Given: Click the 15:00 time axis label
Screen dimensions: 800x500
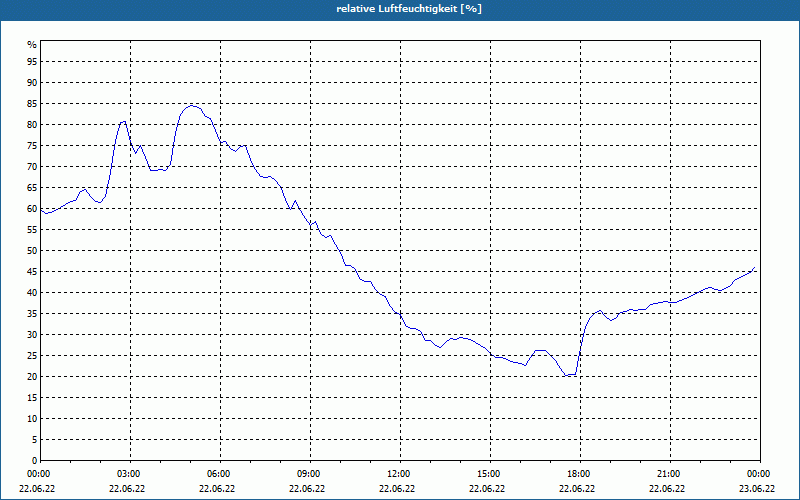Looking at the screenshot, I should point(490,474).
